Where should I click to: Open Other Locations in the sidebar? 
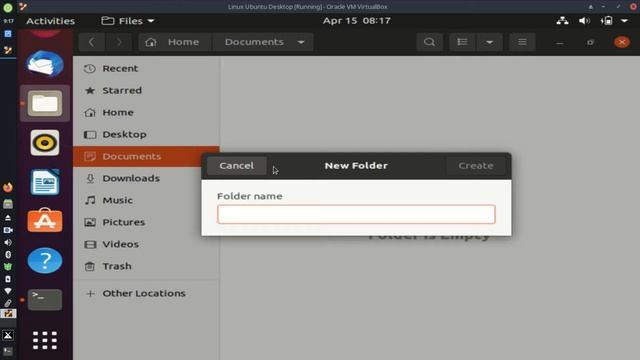tap(146, 293)
